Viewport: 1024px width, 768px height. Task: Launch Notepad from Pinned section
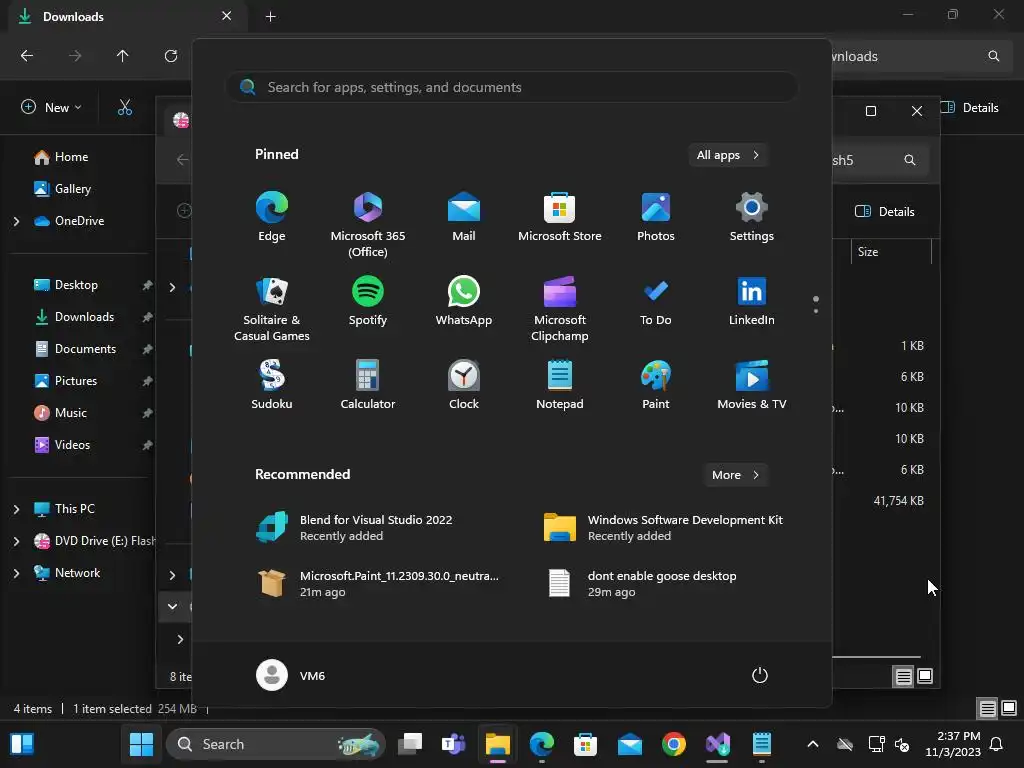(560, 385)
